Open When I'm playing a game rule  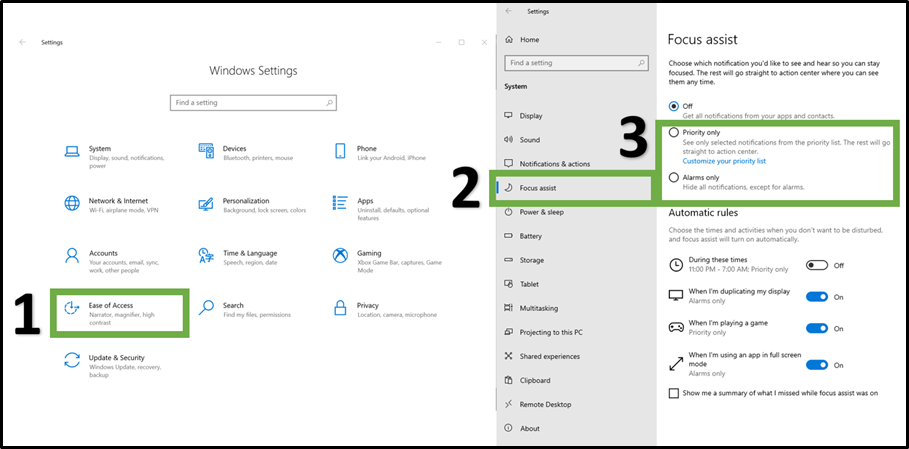click(x=728, y=328)
